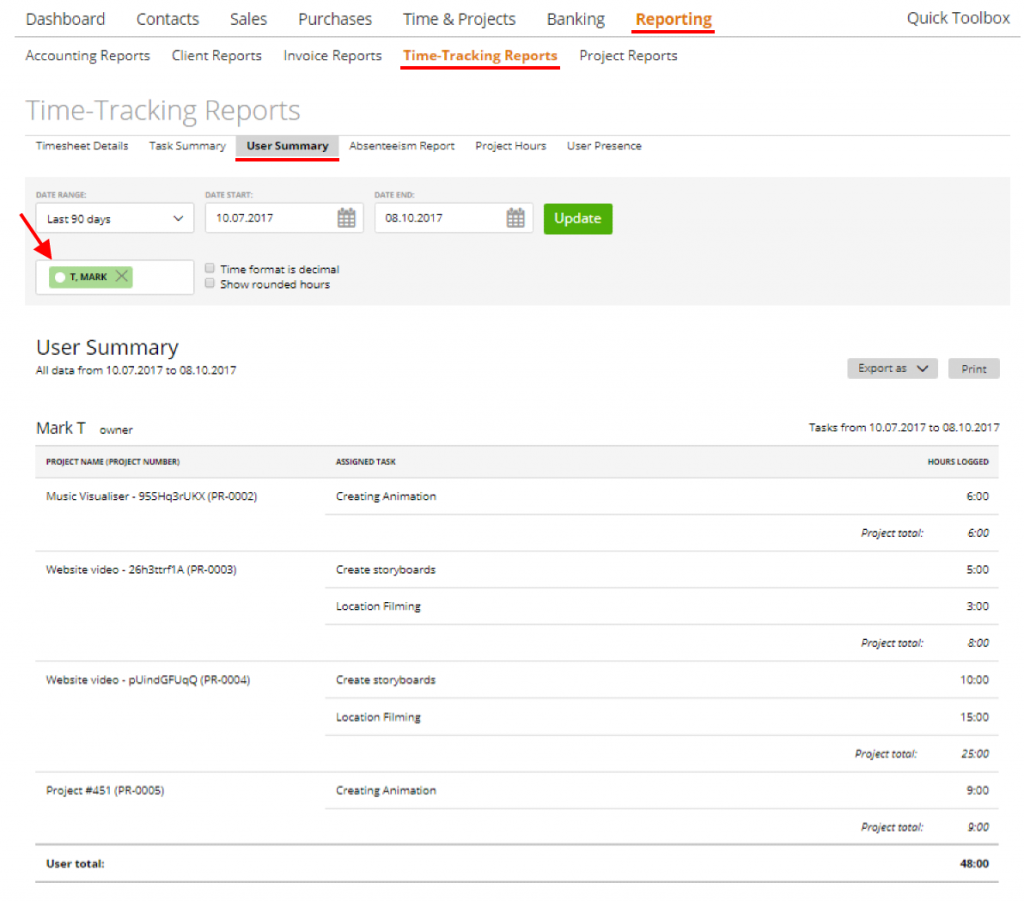This screenshot has width=1024, height=901.
Task: Click the green Update button
Action: [x=578, y=218]
